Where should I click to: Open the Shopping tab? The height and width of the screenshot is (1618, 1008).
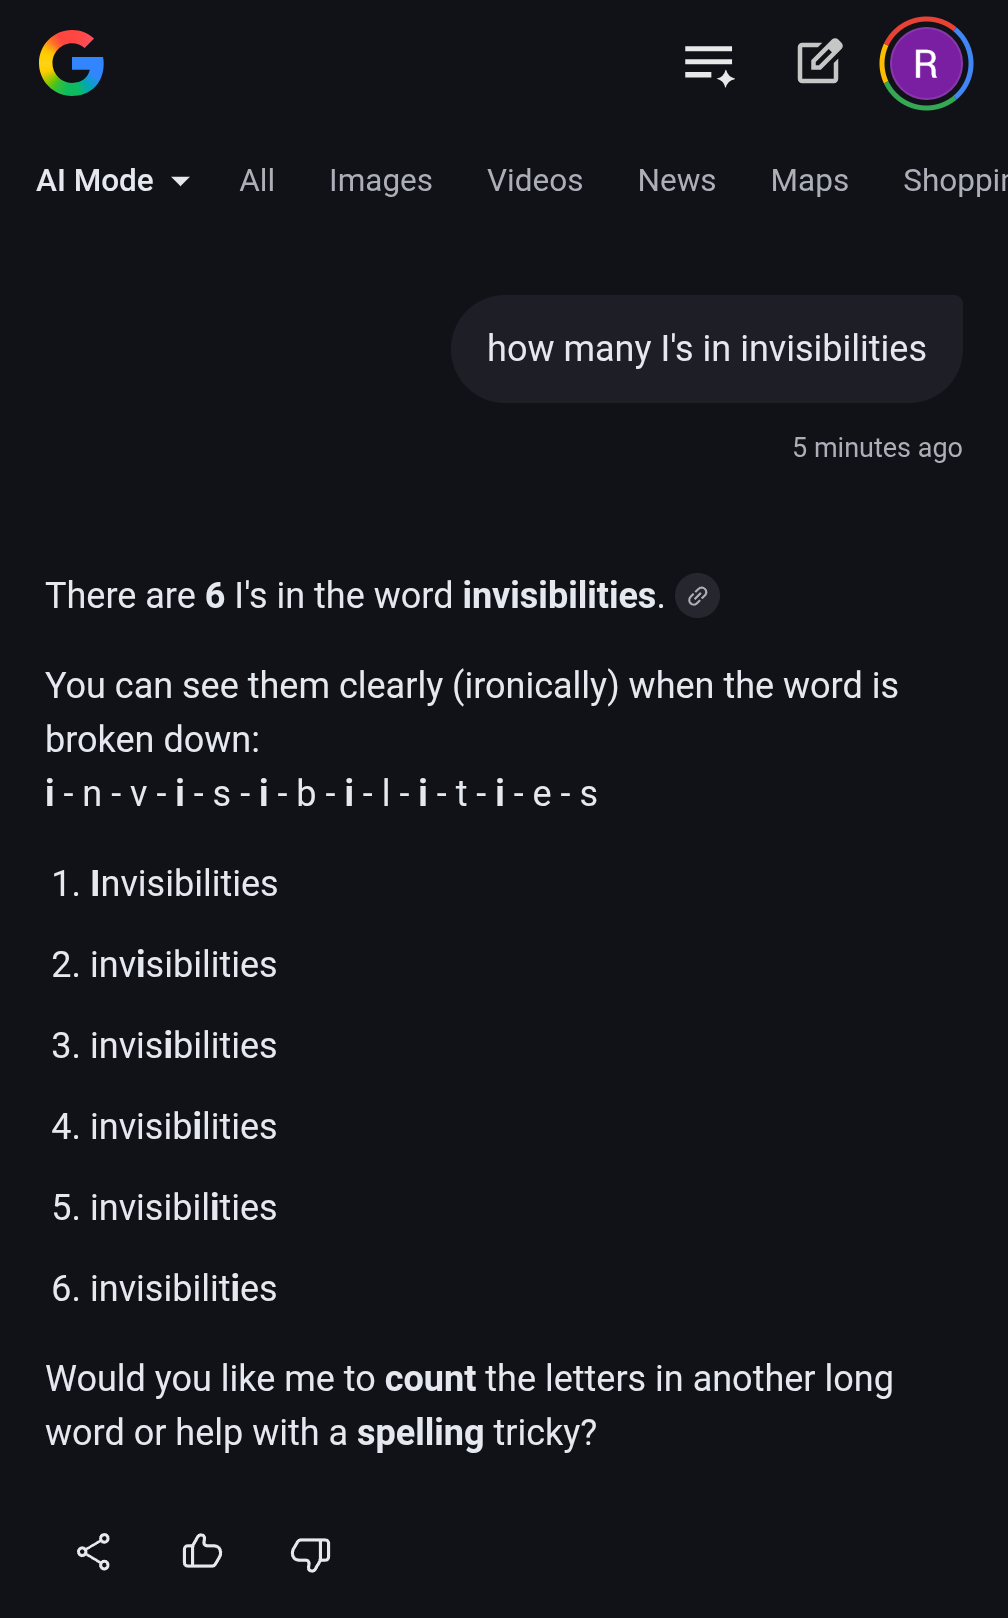click(x=954, y=181)
